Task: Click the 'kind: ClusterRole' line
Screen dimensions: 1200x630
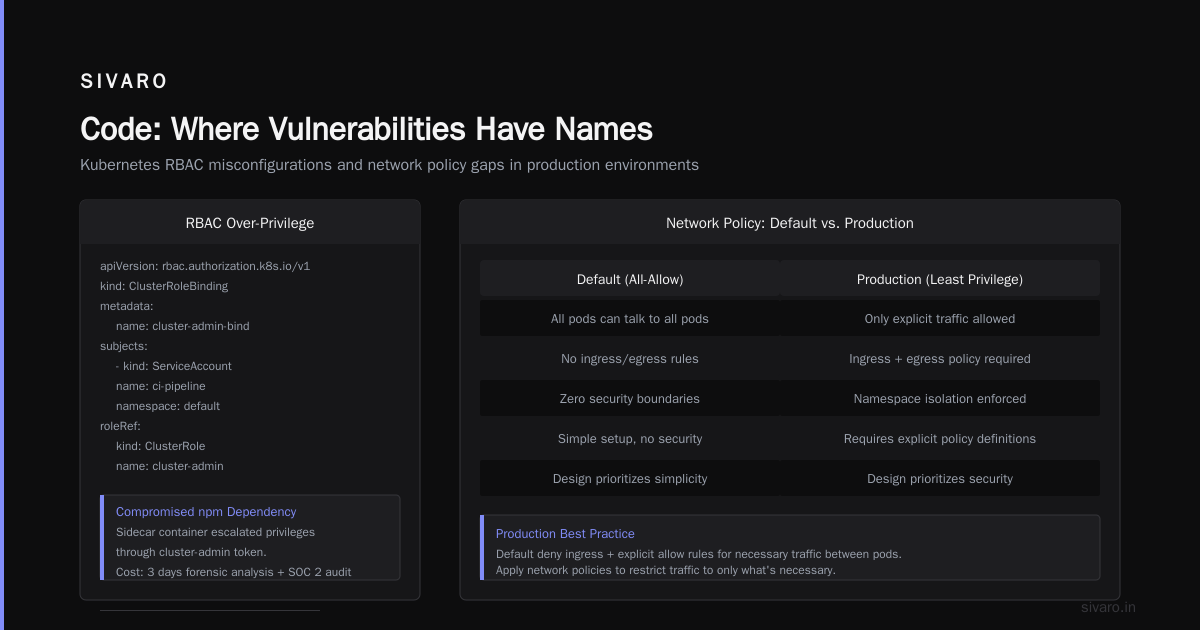Action: coord(161,446)
